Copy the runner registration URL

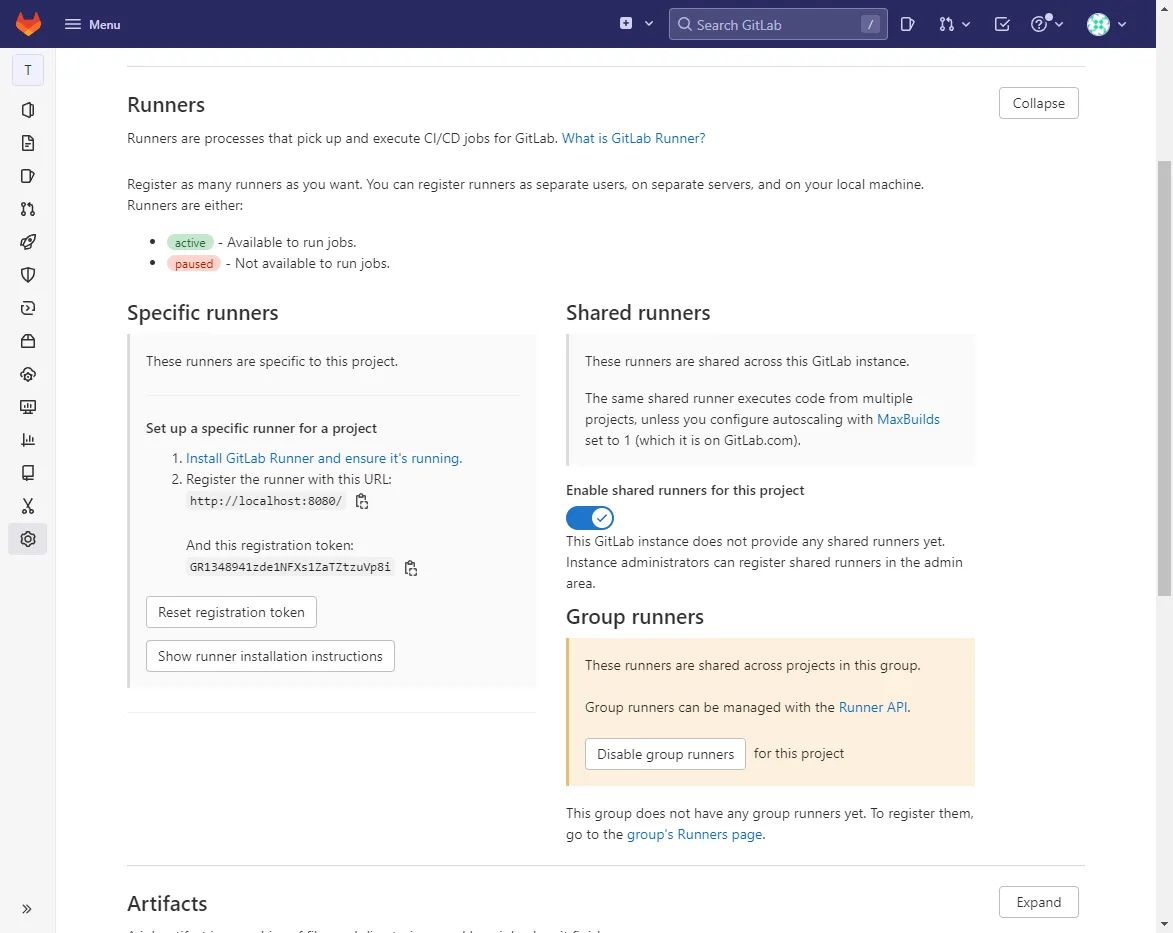(x=362, y=502)
